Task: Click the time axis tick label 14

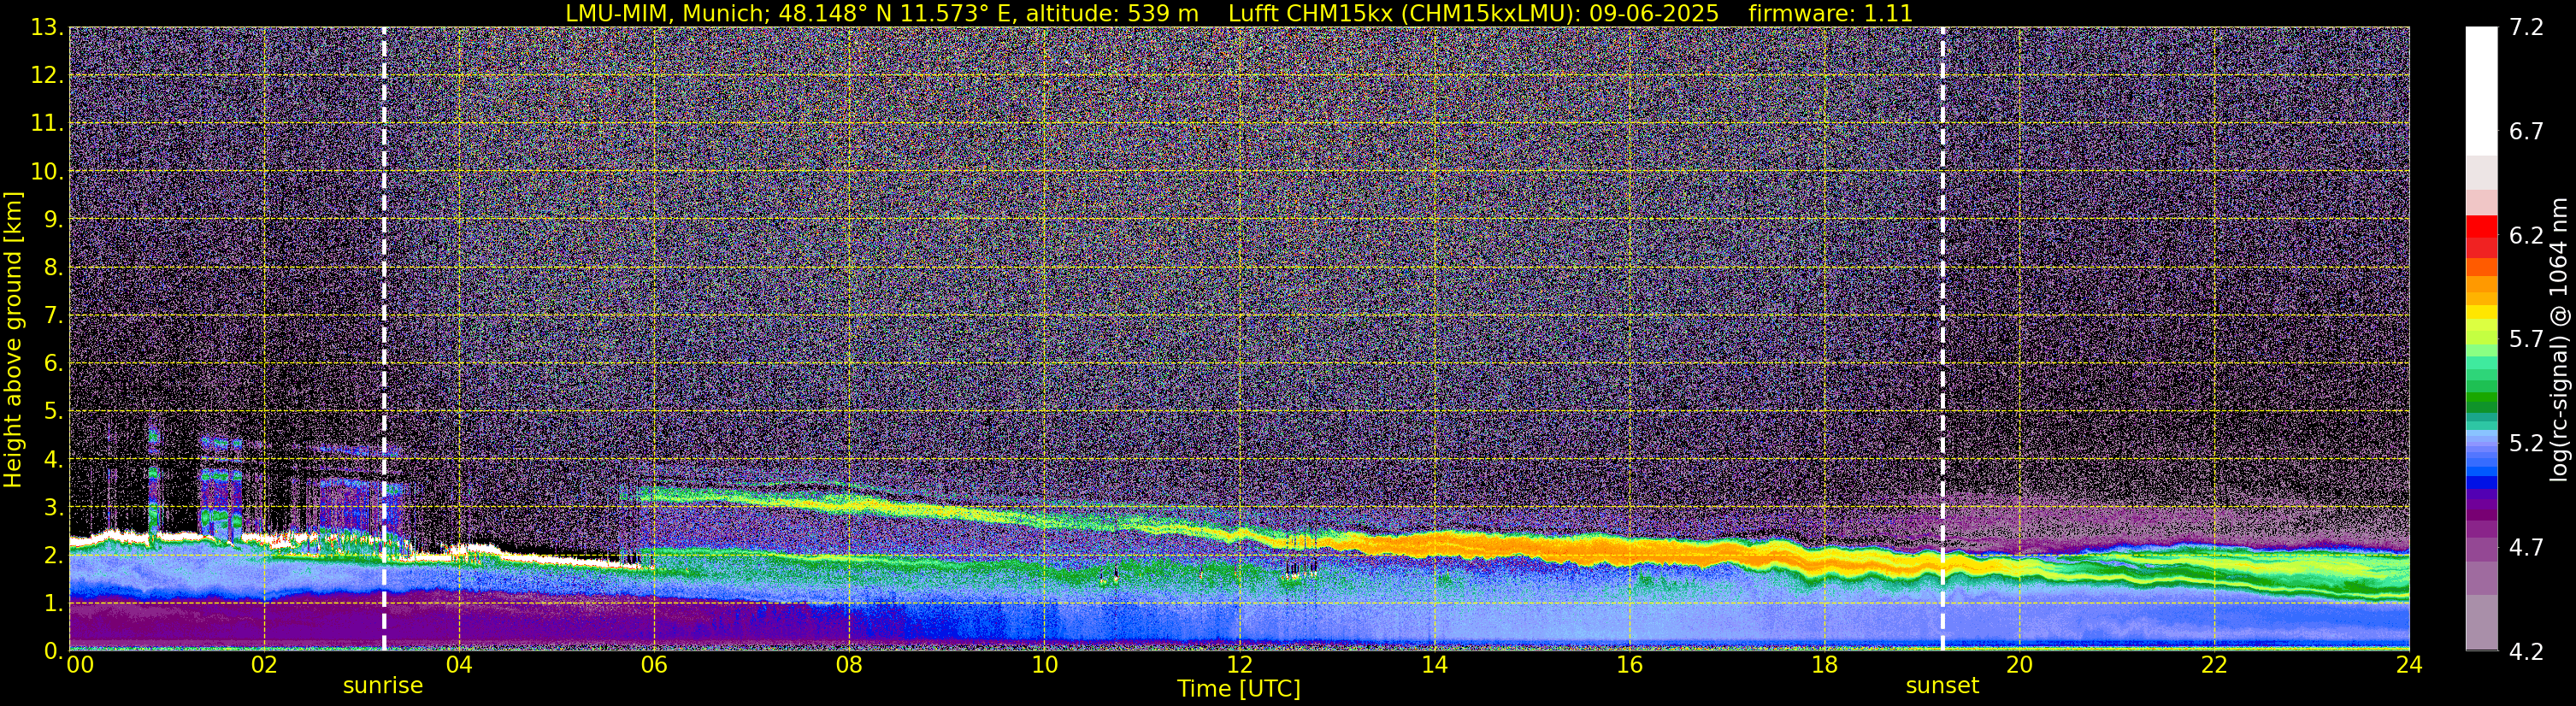Action: [1434, 665]
